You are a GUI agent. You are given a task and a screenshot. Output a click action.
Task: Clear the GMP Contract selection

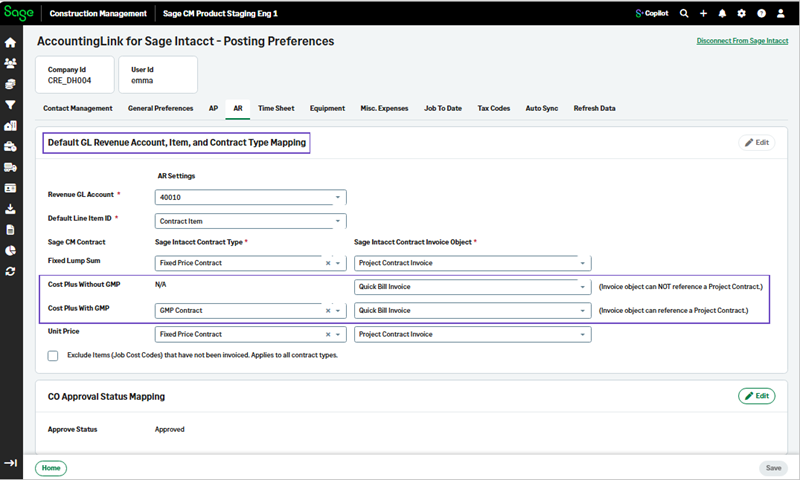[x=328, y=311]
